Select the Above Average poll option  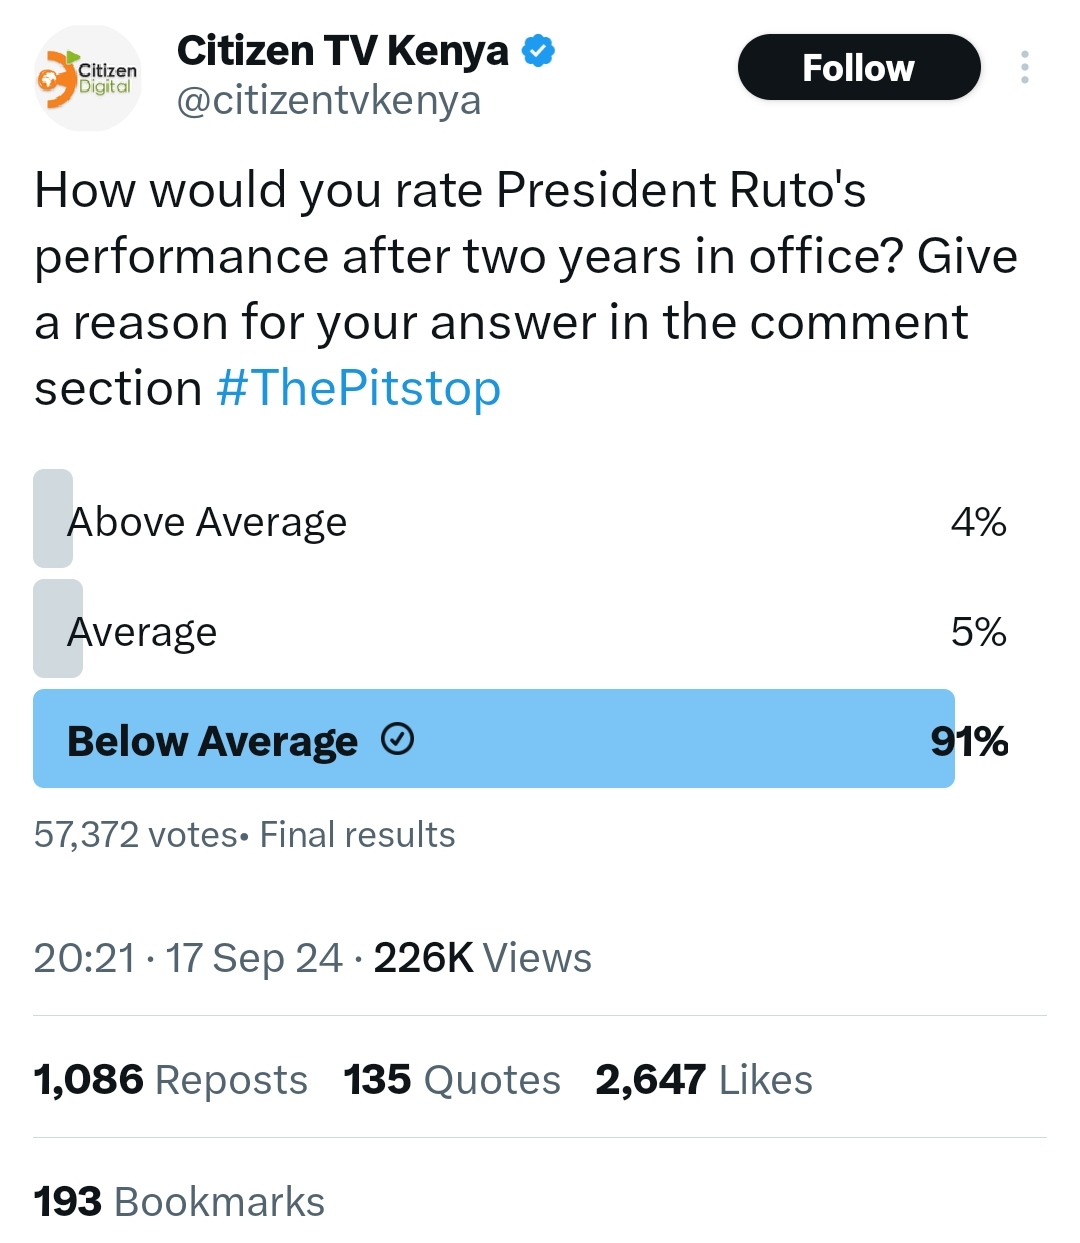point(520,519)
